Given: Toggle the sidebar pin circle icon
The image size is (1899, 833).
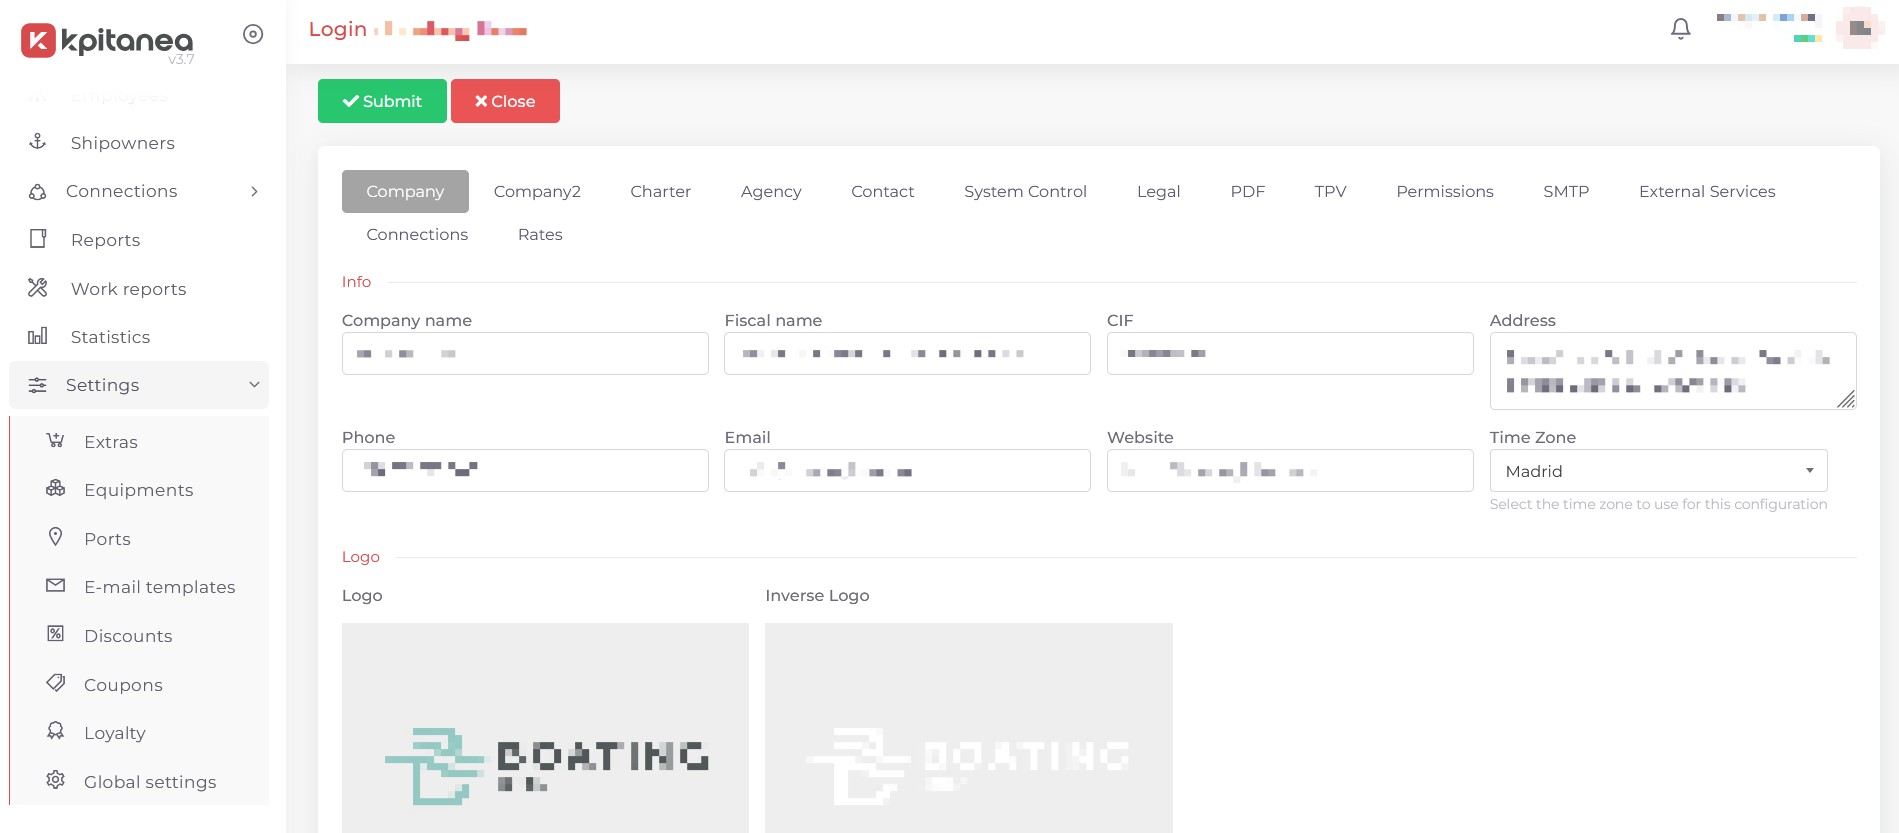Looking at the screenshot, I should 253,34.
